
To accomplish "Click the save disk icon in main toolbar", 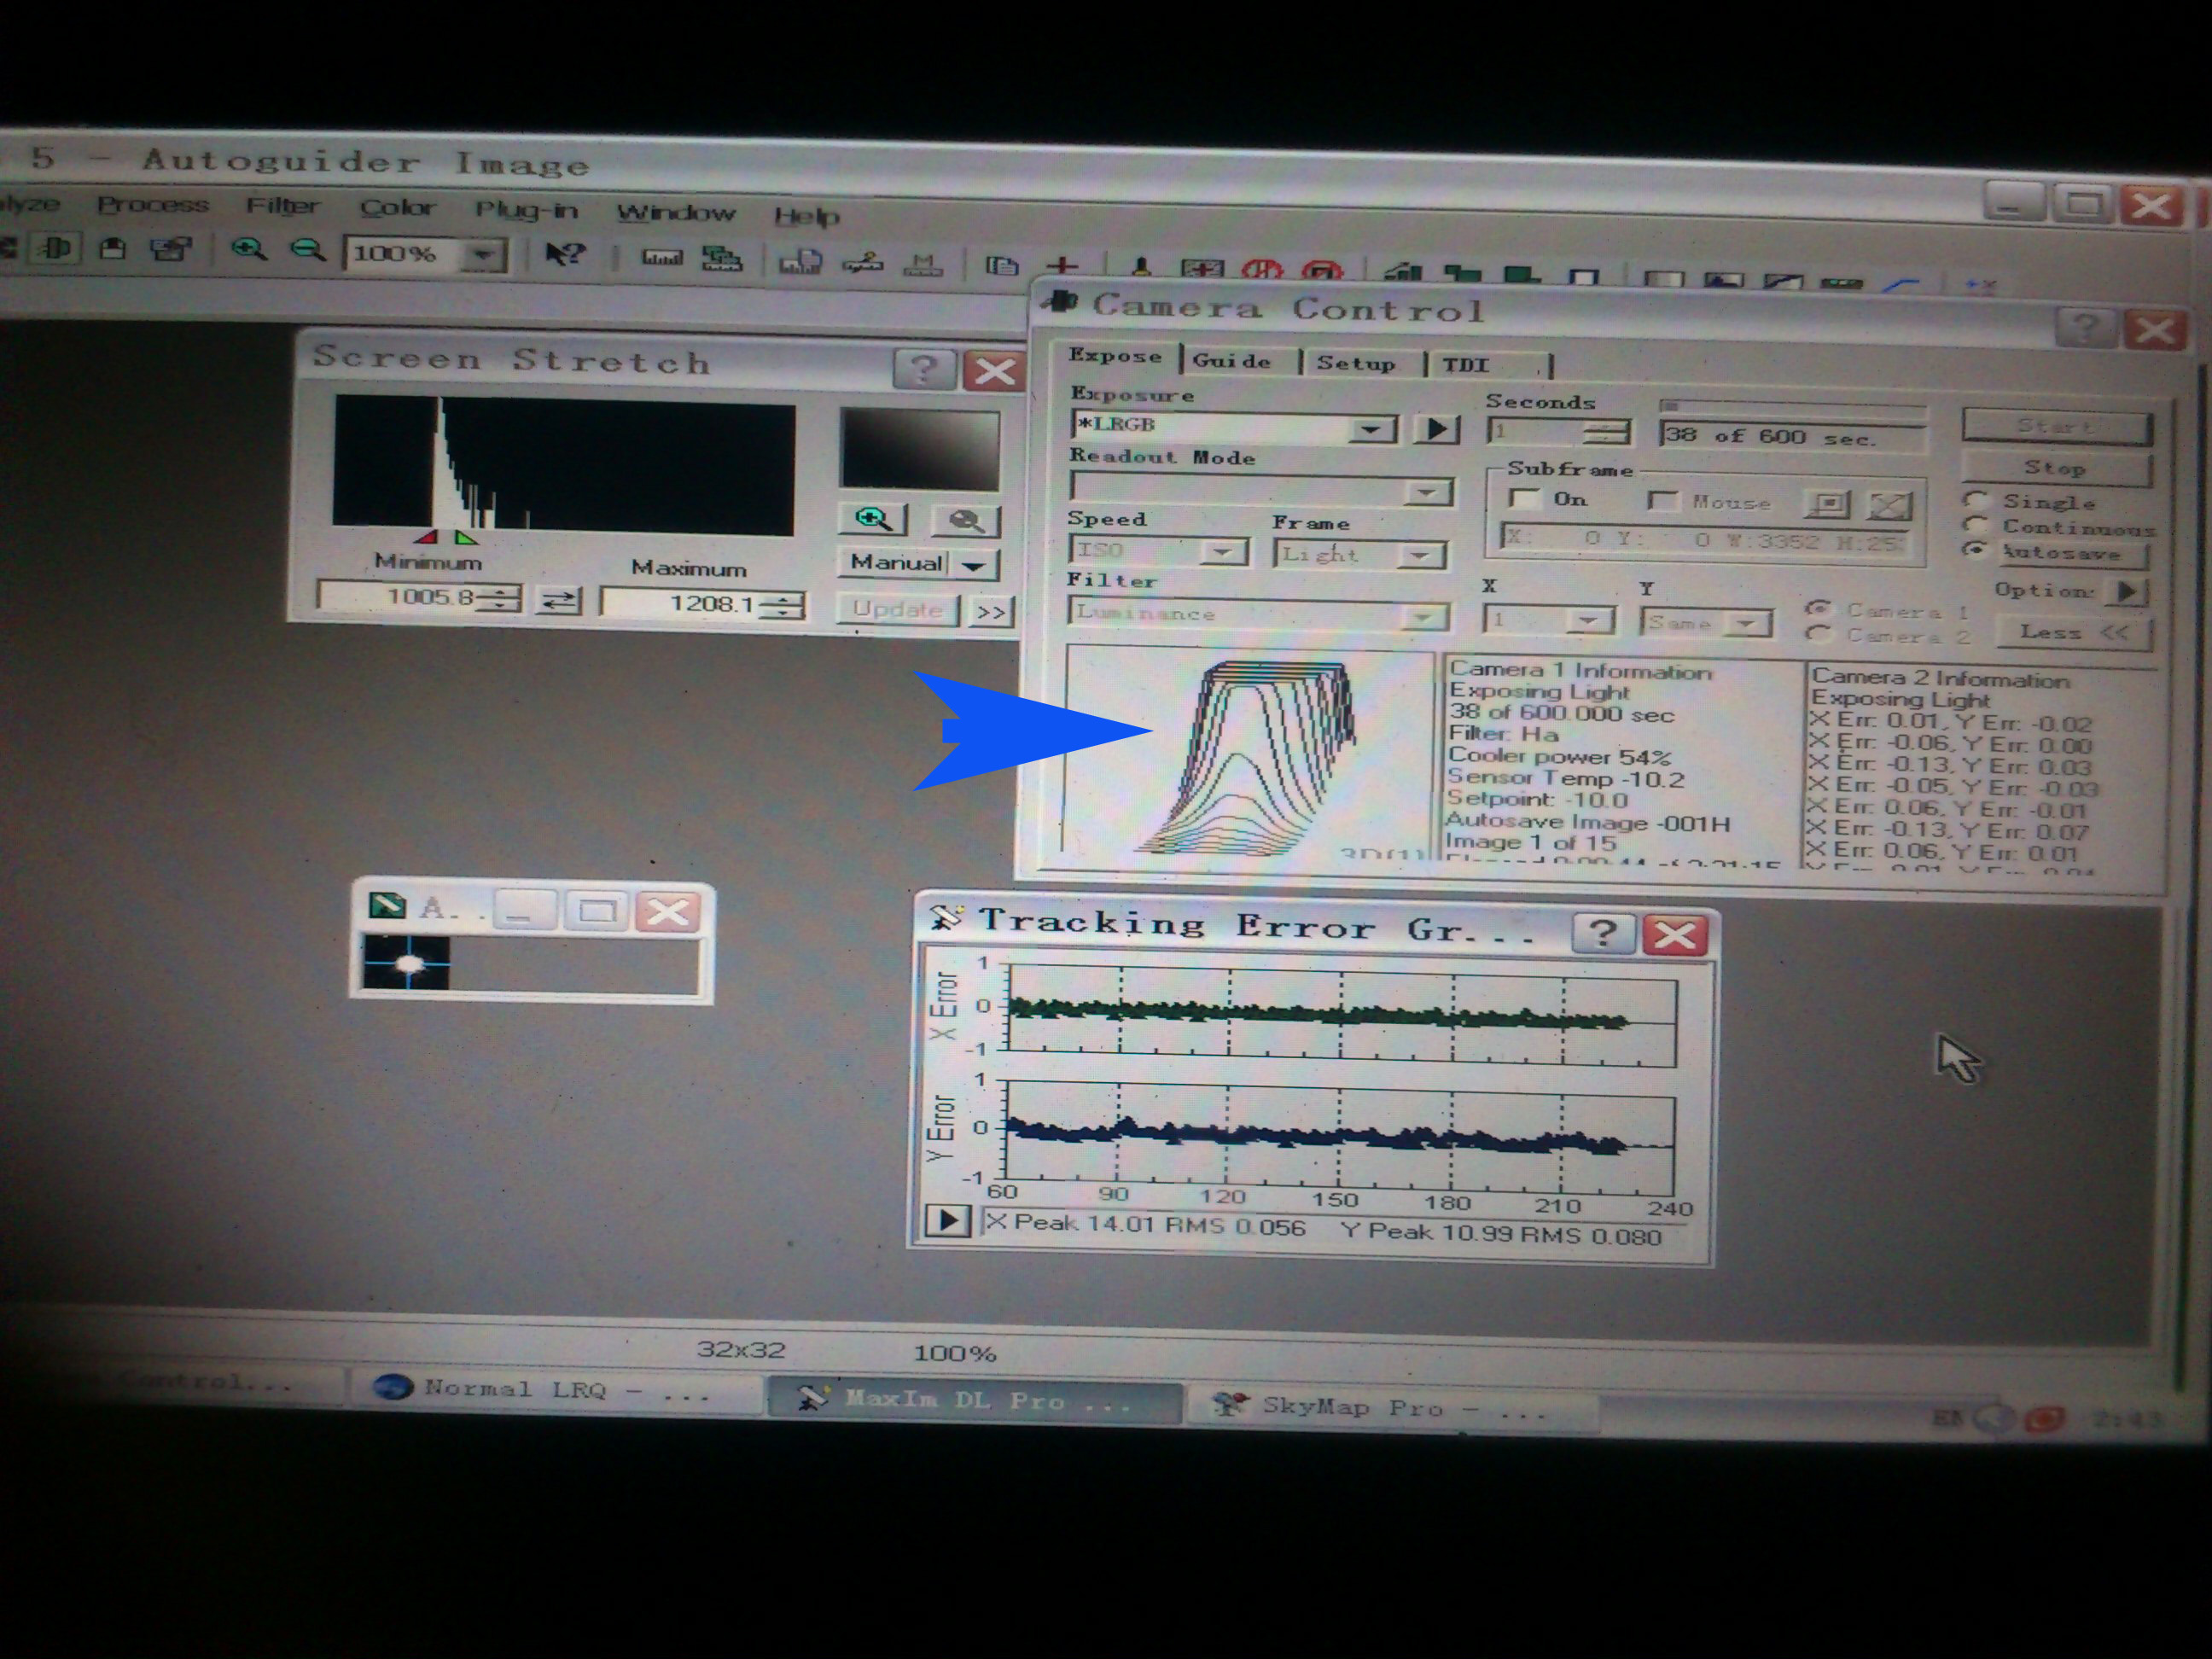I will coord(112,248).
